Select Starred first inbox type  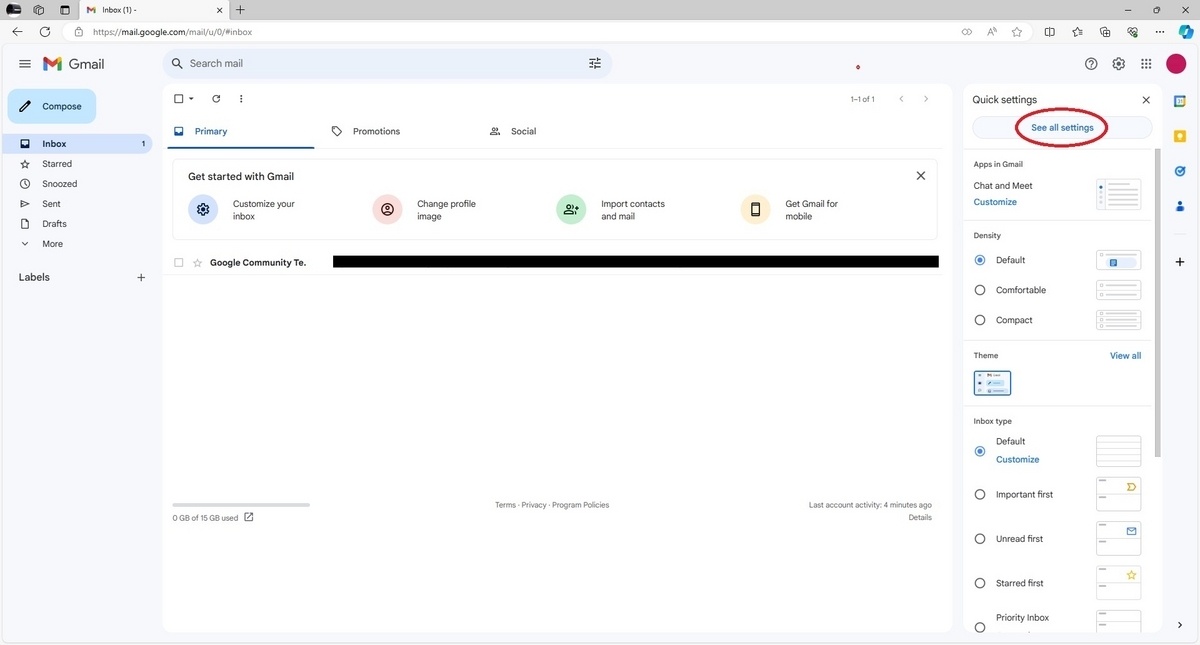980,583
